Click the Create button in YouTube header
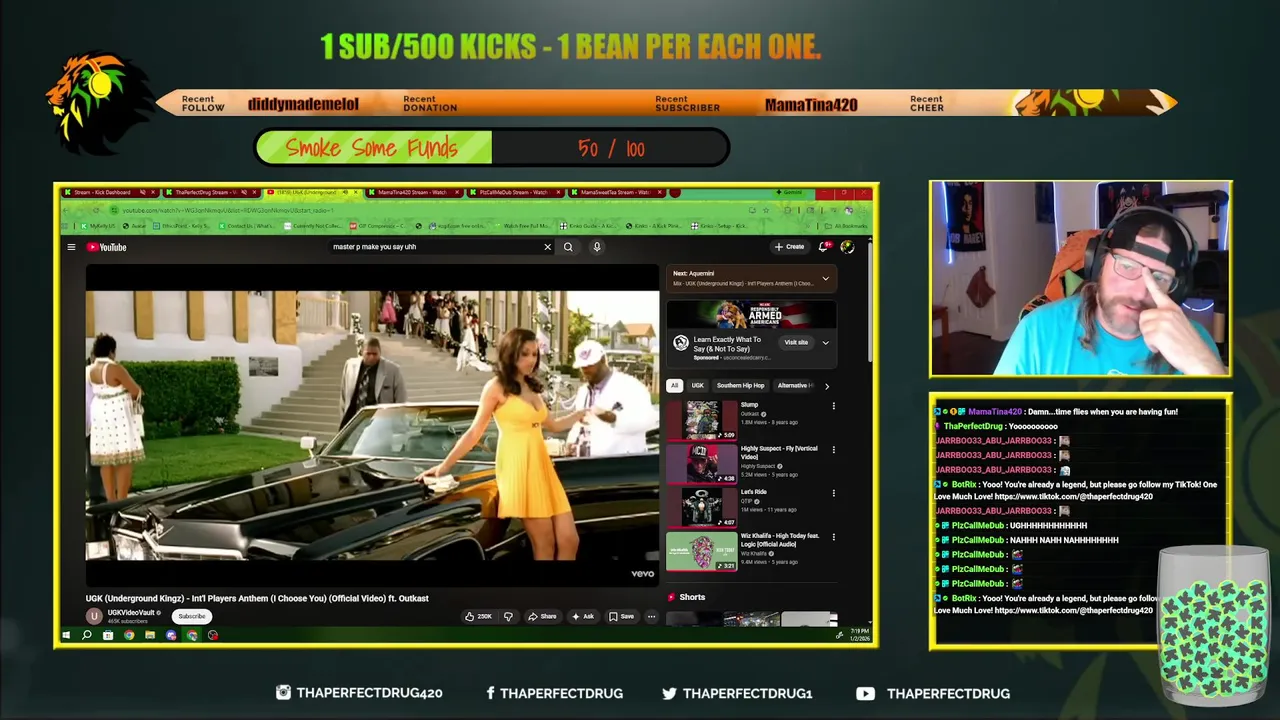This screenshot has height=720, width=1280. coord(789,247)
